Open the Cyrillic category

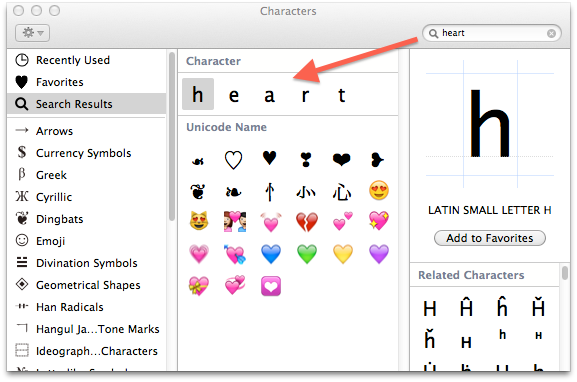click(87, 197)
